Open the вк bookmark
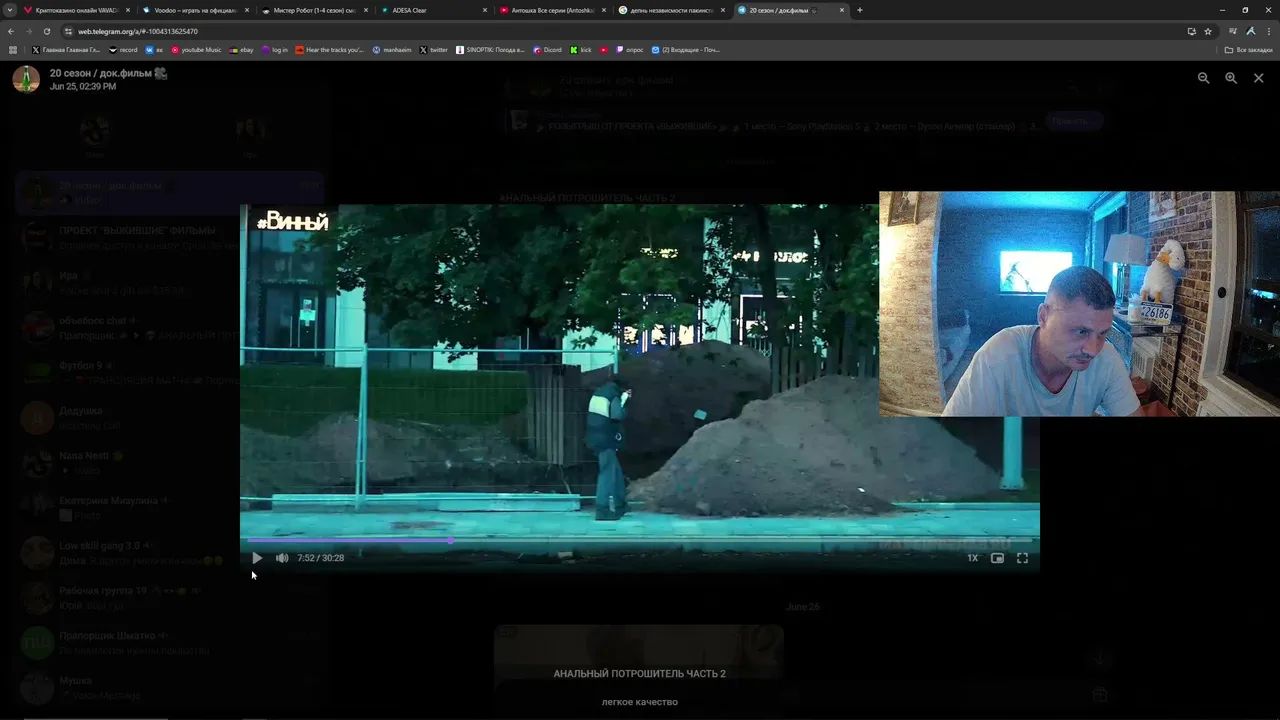This screenshot has width=1280, height=720. pos(155,50)
